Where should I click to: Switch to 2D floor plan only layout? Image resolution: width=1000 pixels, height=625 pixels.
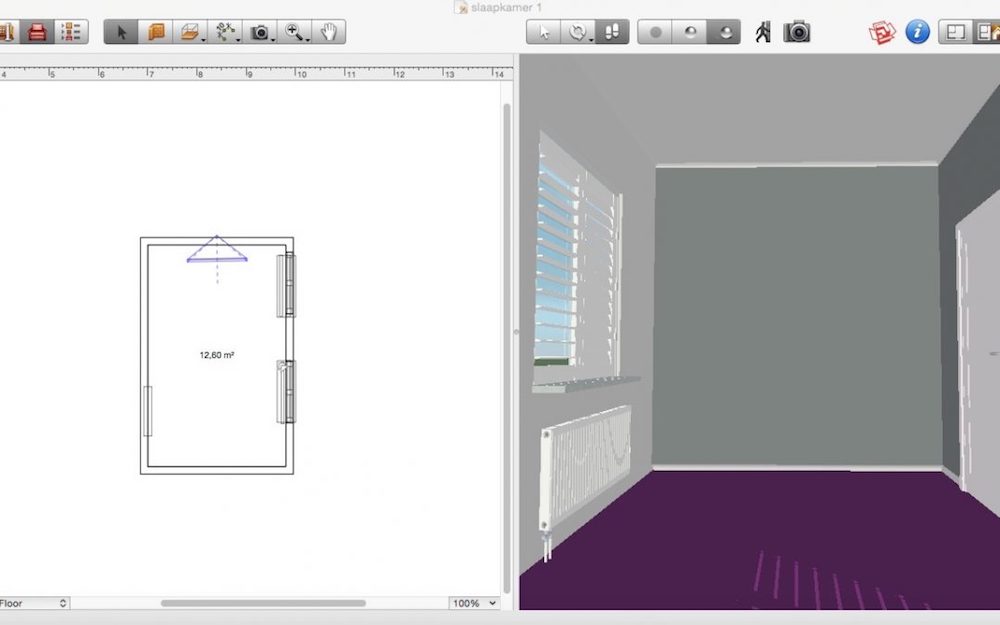coord(955,32)
